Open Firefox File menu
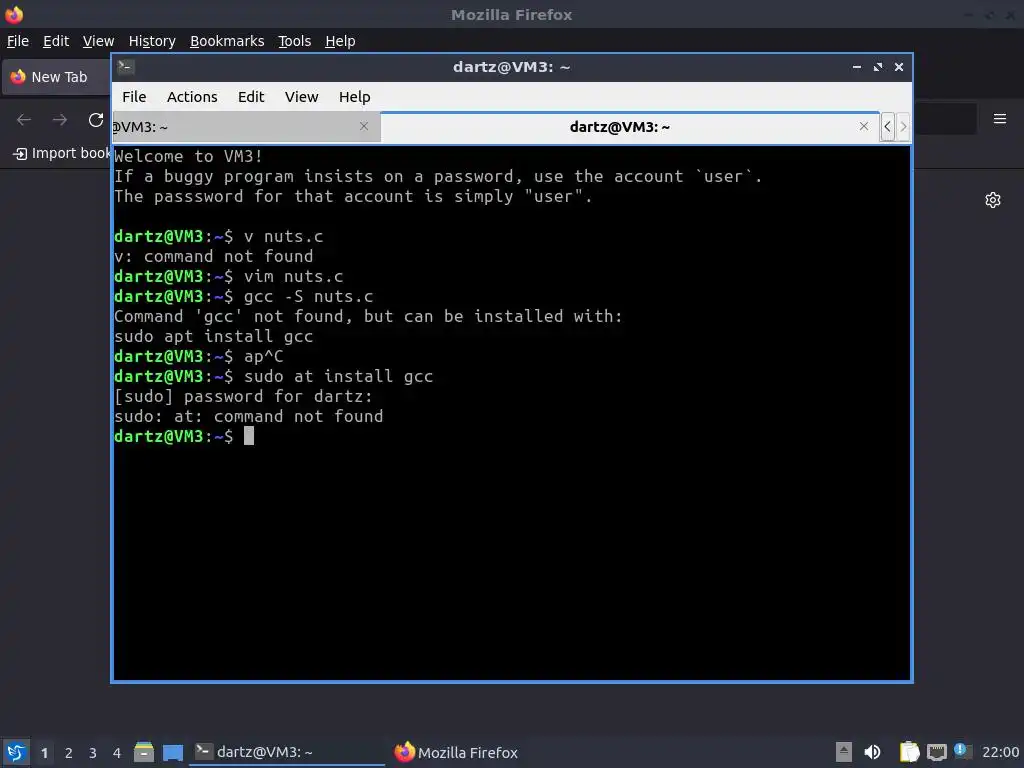 pyautogui.click(x=18, y=41)
